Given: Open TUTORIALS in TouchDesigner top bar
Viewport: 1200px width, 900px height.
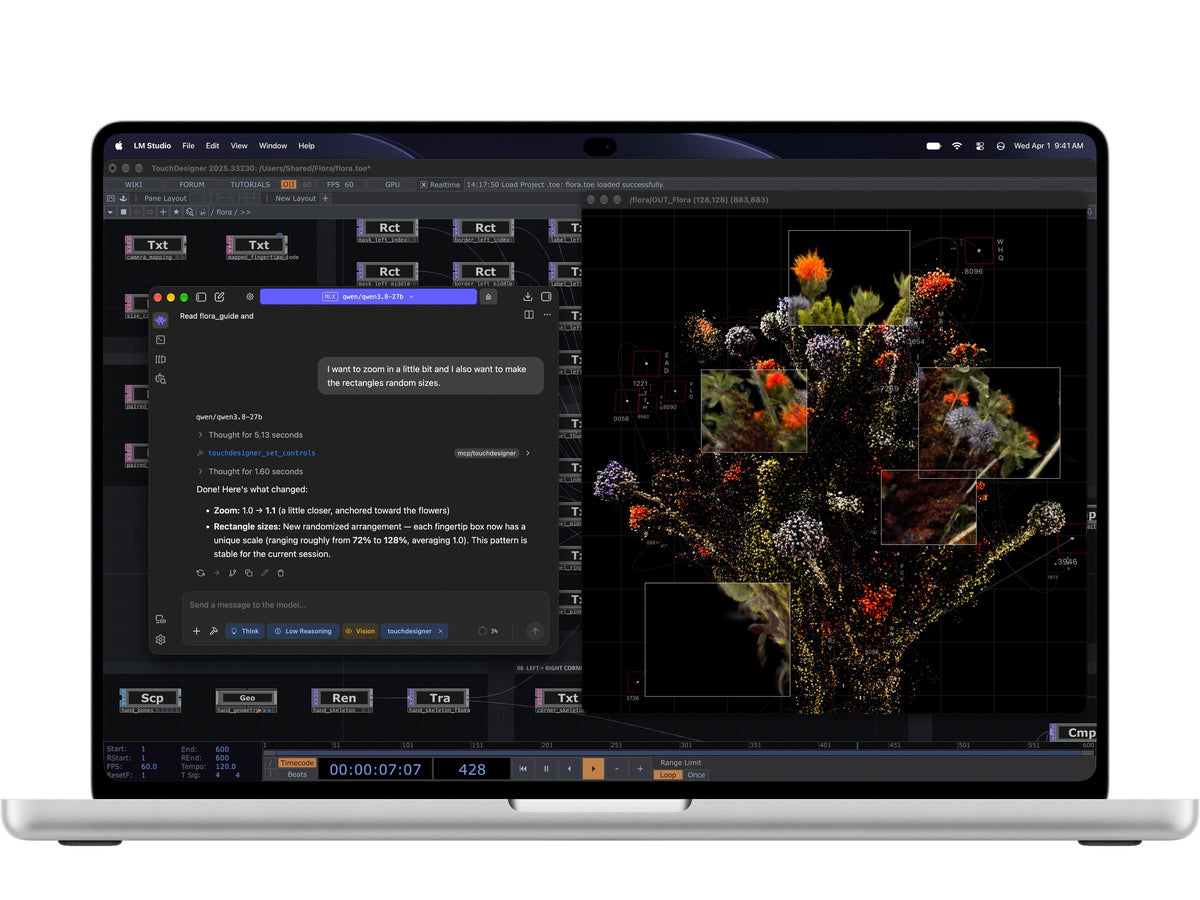Looking at the screenshot, I should pyautogui.click(x=250, y=185).
